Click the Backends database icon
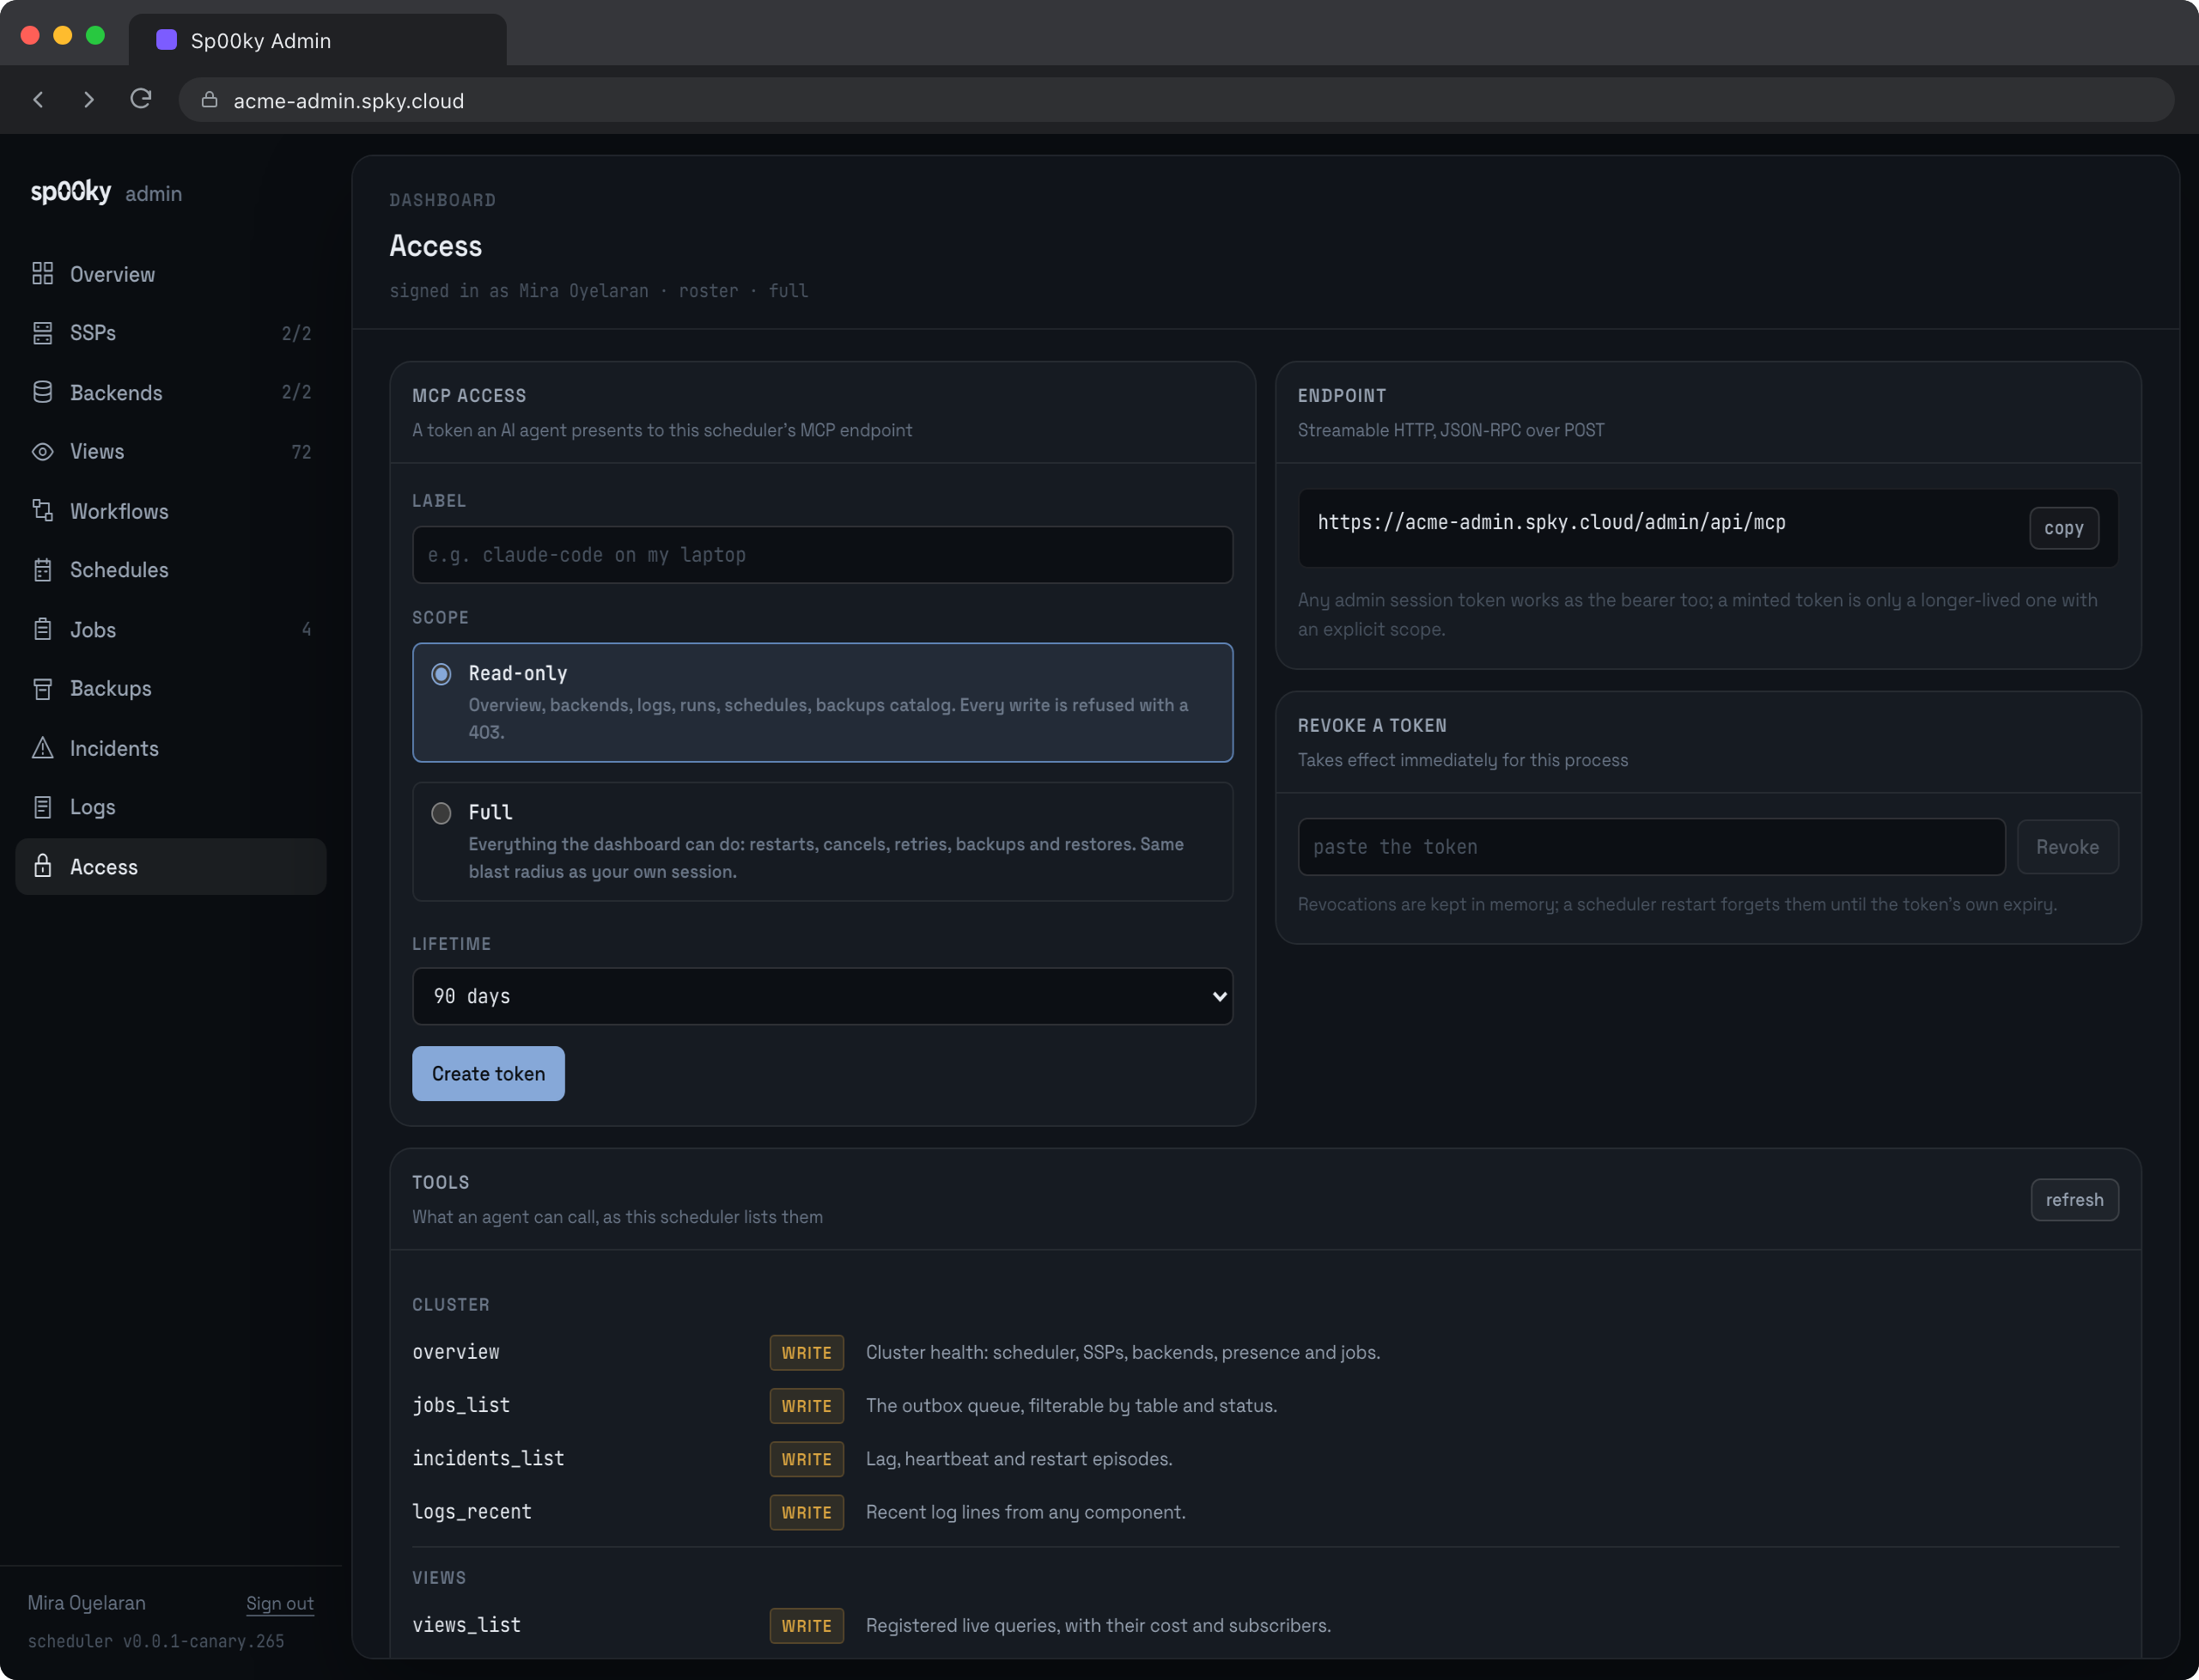The width and height of the screenshot is (2199, 1680). point(42,392)
